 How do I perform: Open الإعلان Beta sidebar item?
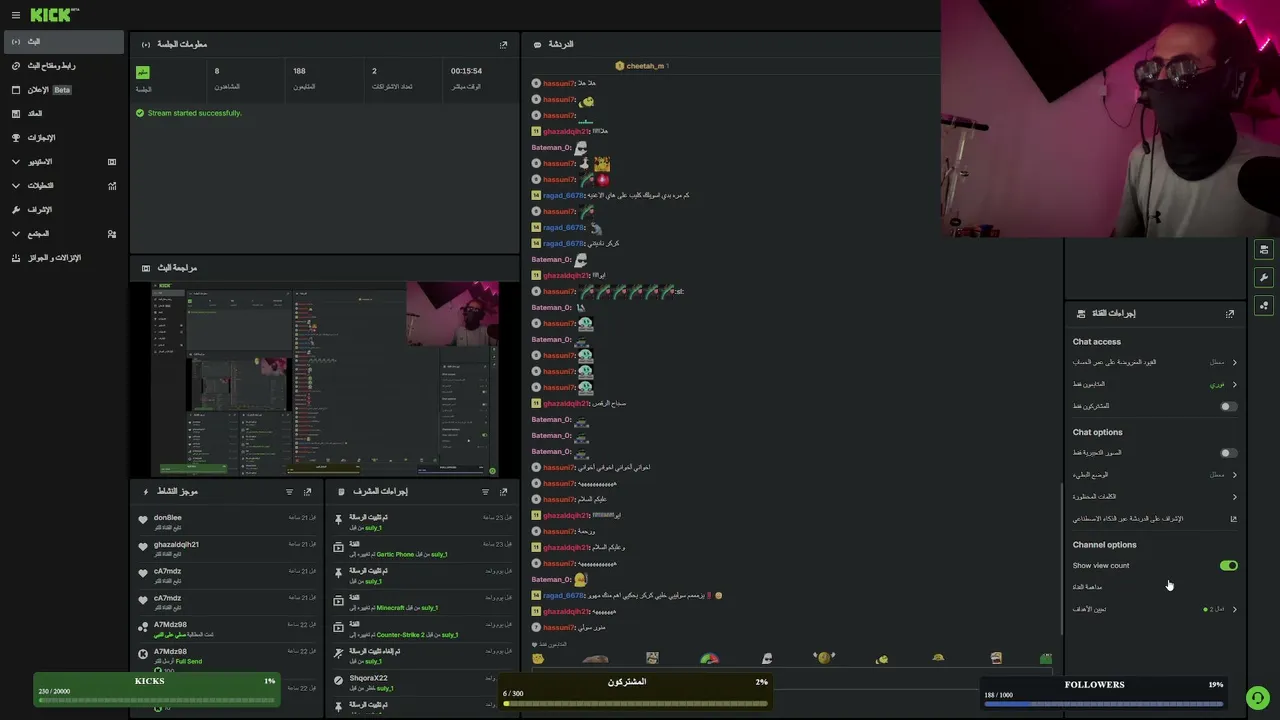[63, 90]
